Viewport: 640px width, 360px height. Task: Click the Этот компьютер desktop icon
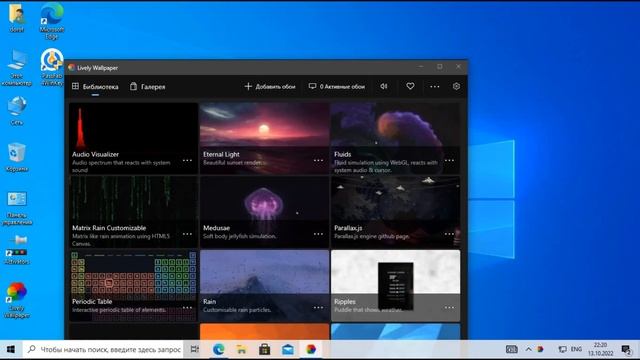[x=17, y=68]
